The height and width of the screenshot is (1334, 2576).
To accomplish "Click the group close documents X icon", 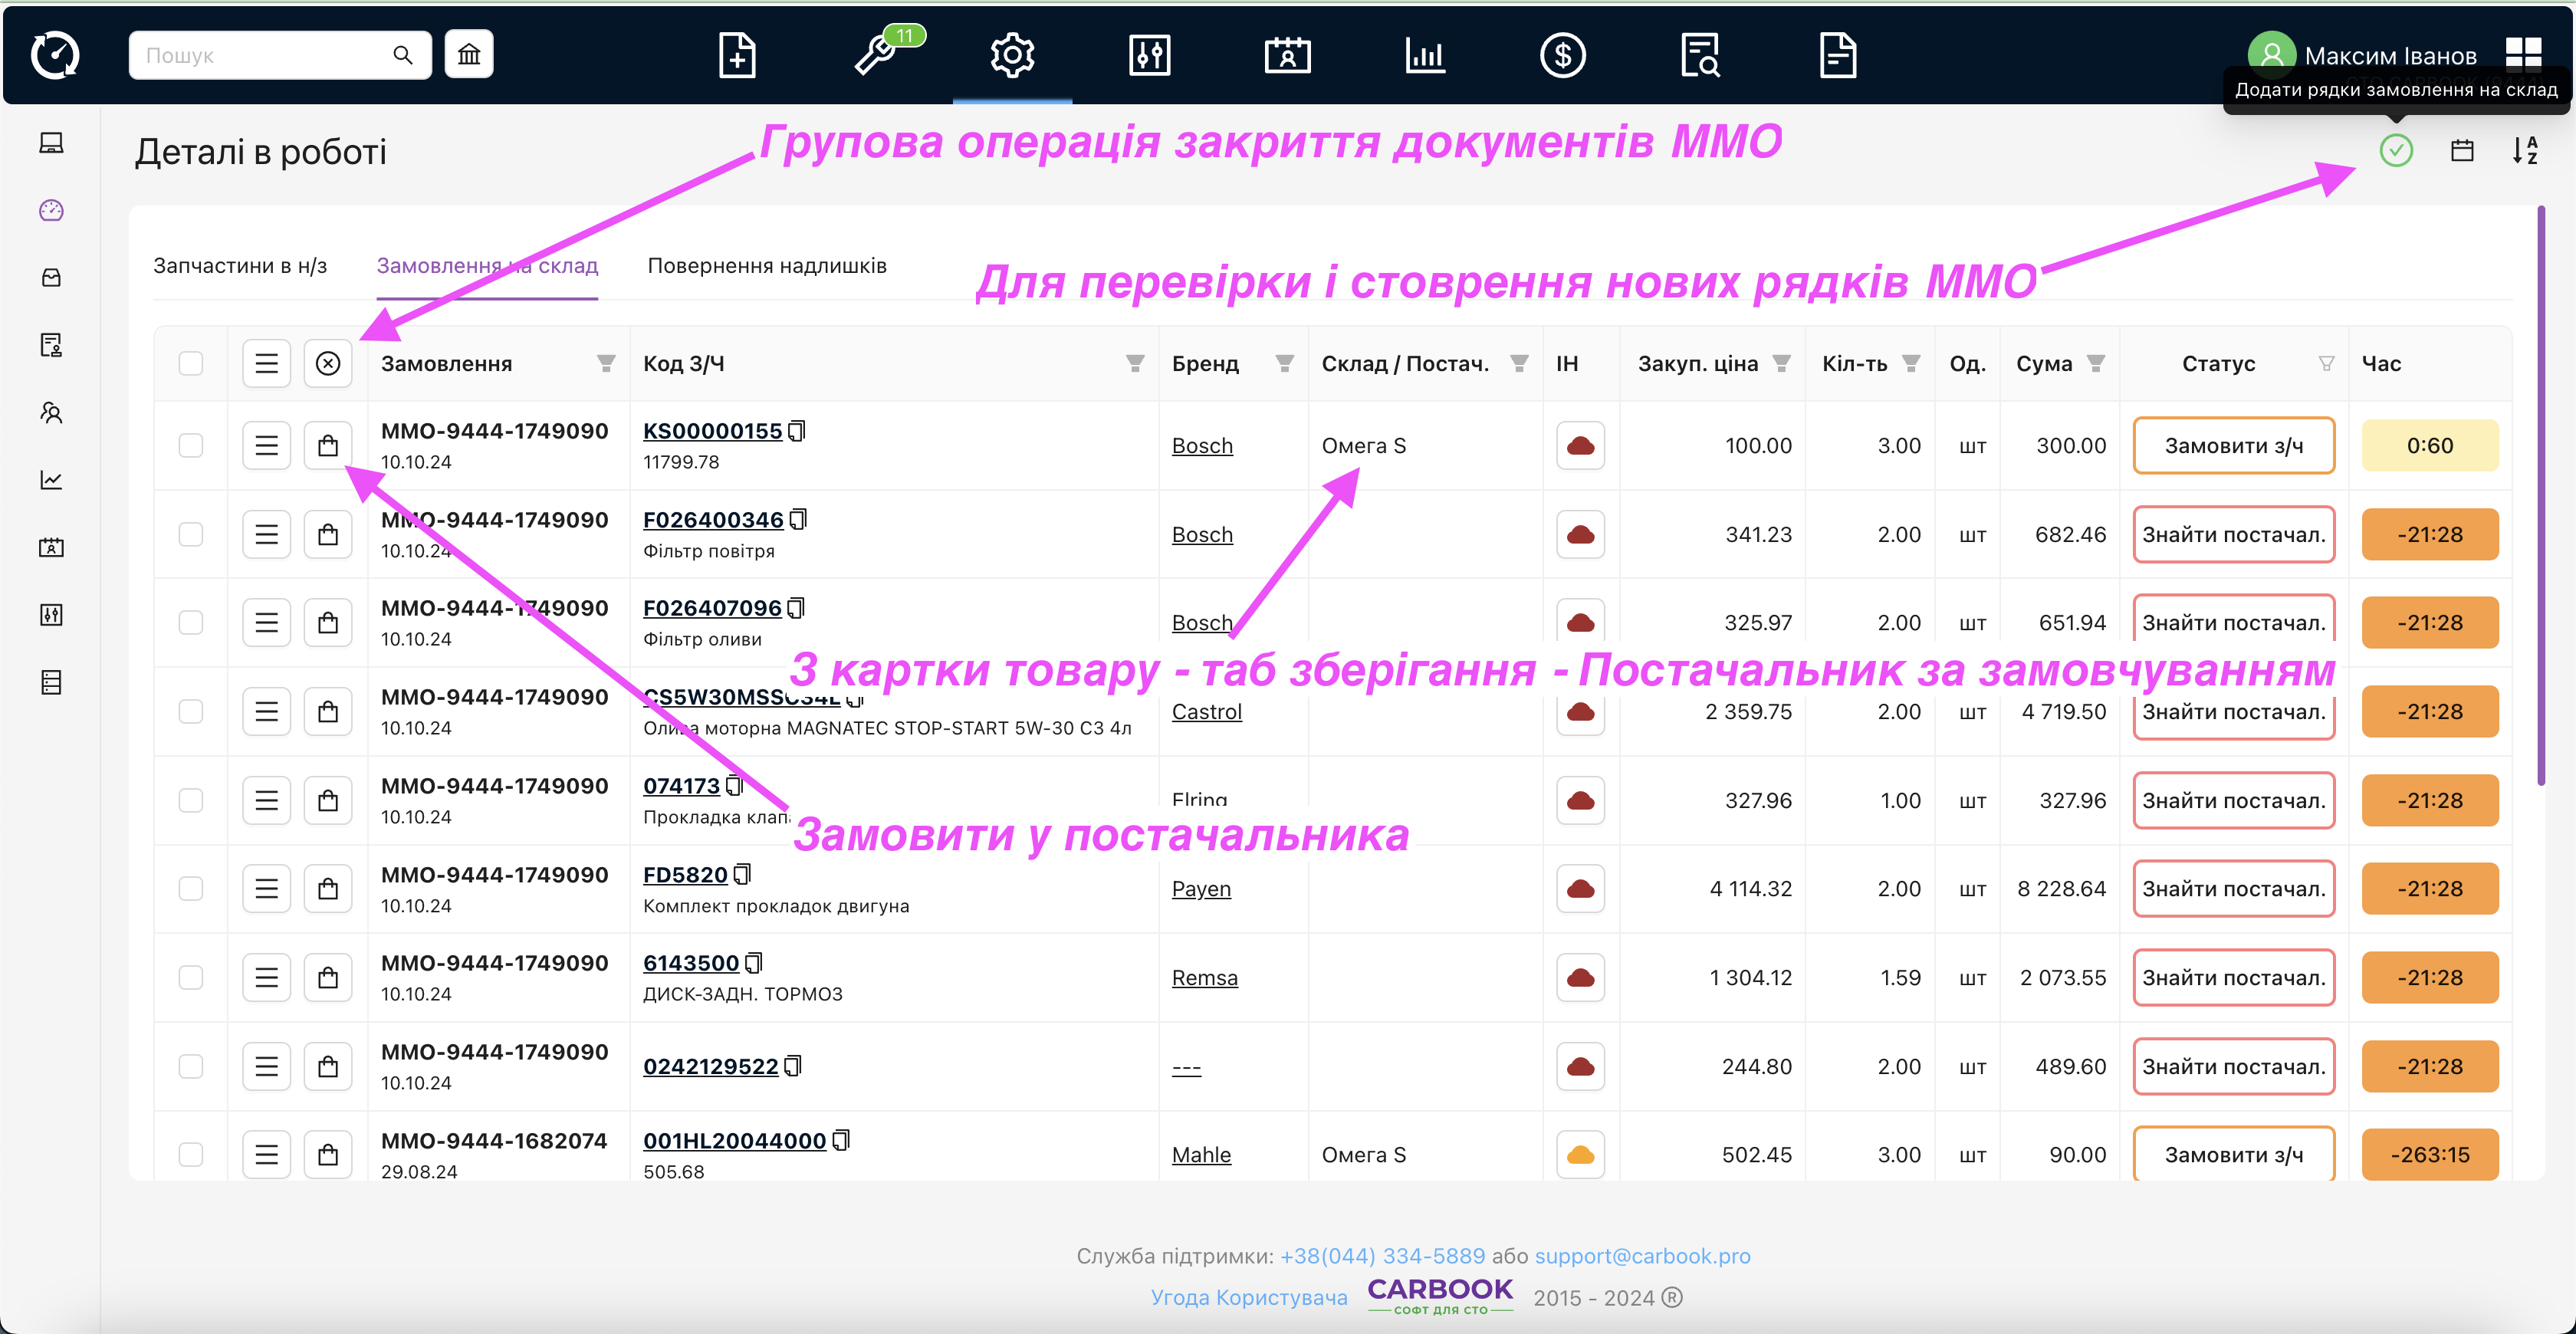I will pos(328,363).
